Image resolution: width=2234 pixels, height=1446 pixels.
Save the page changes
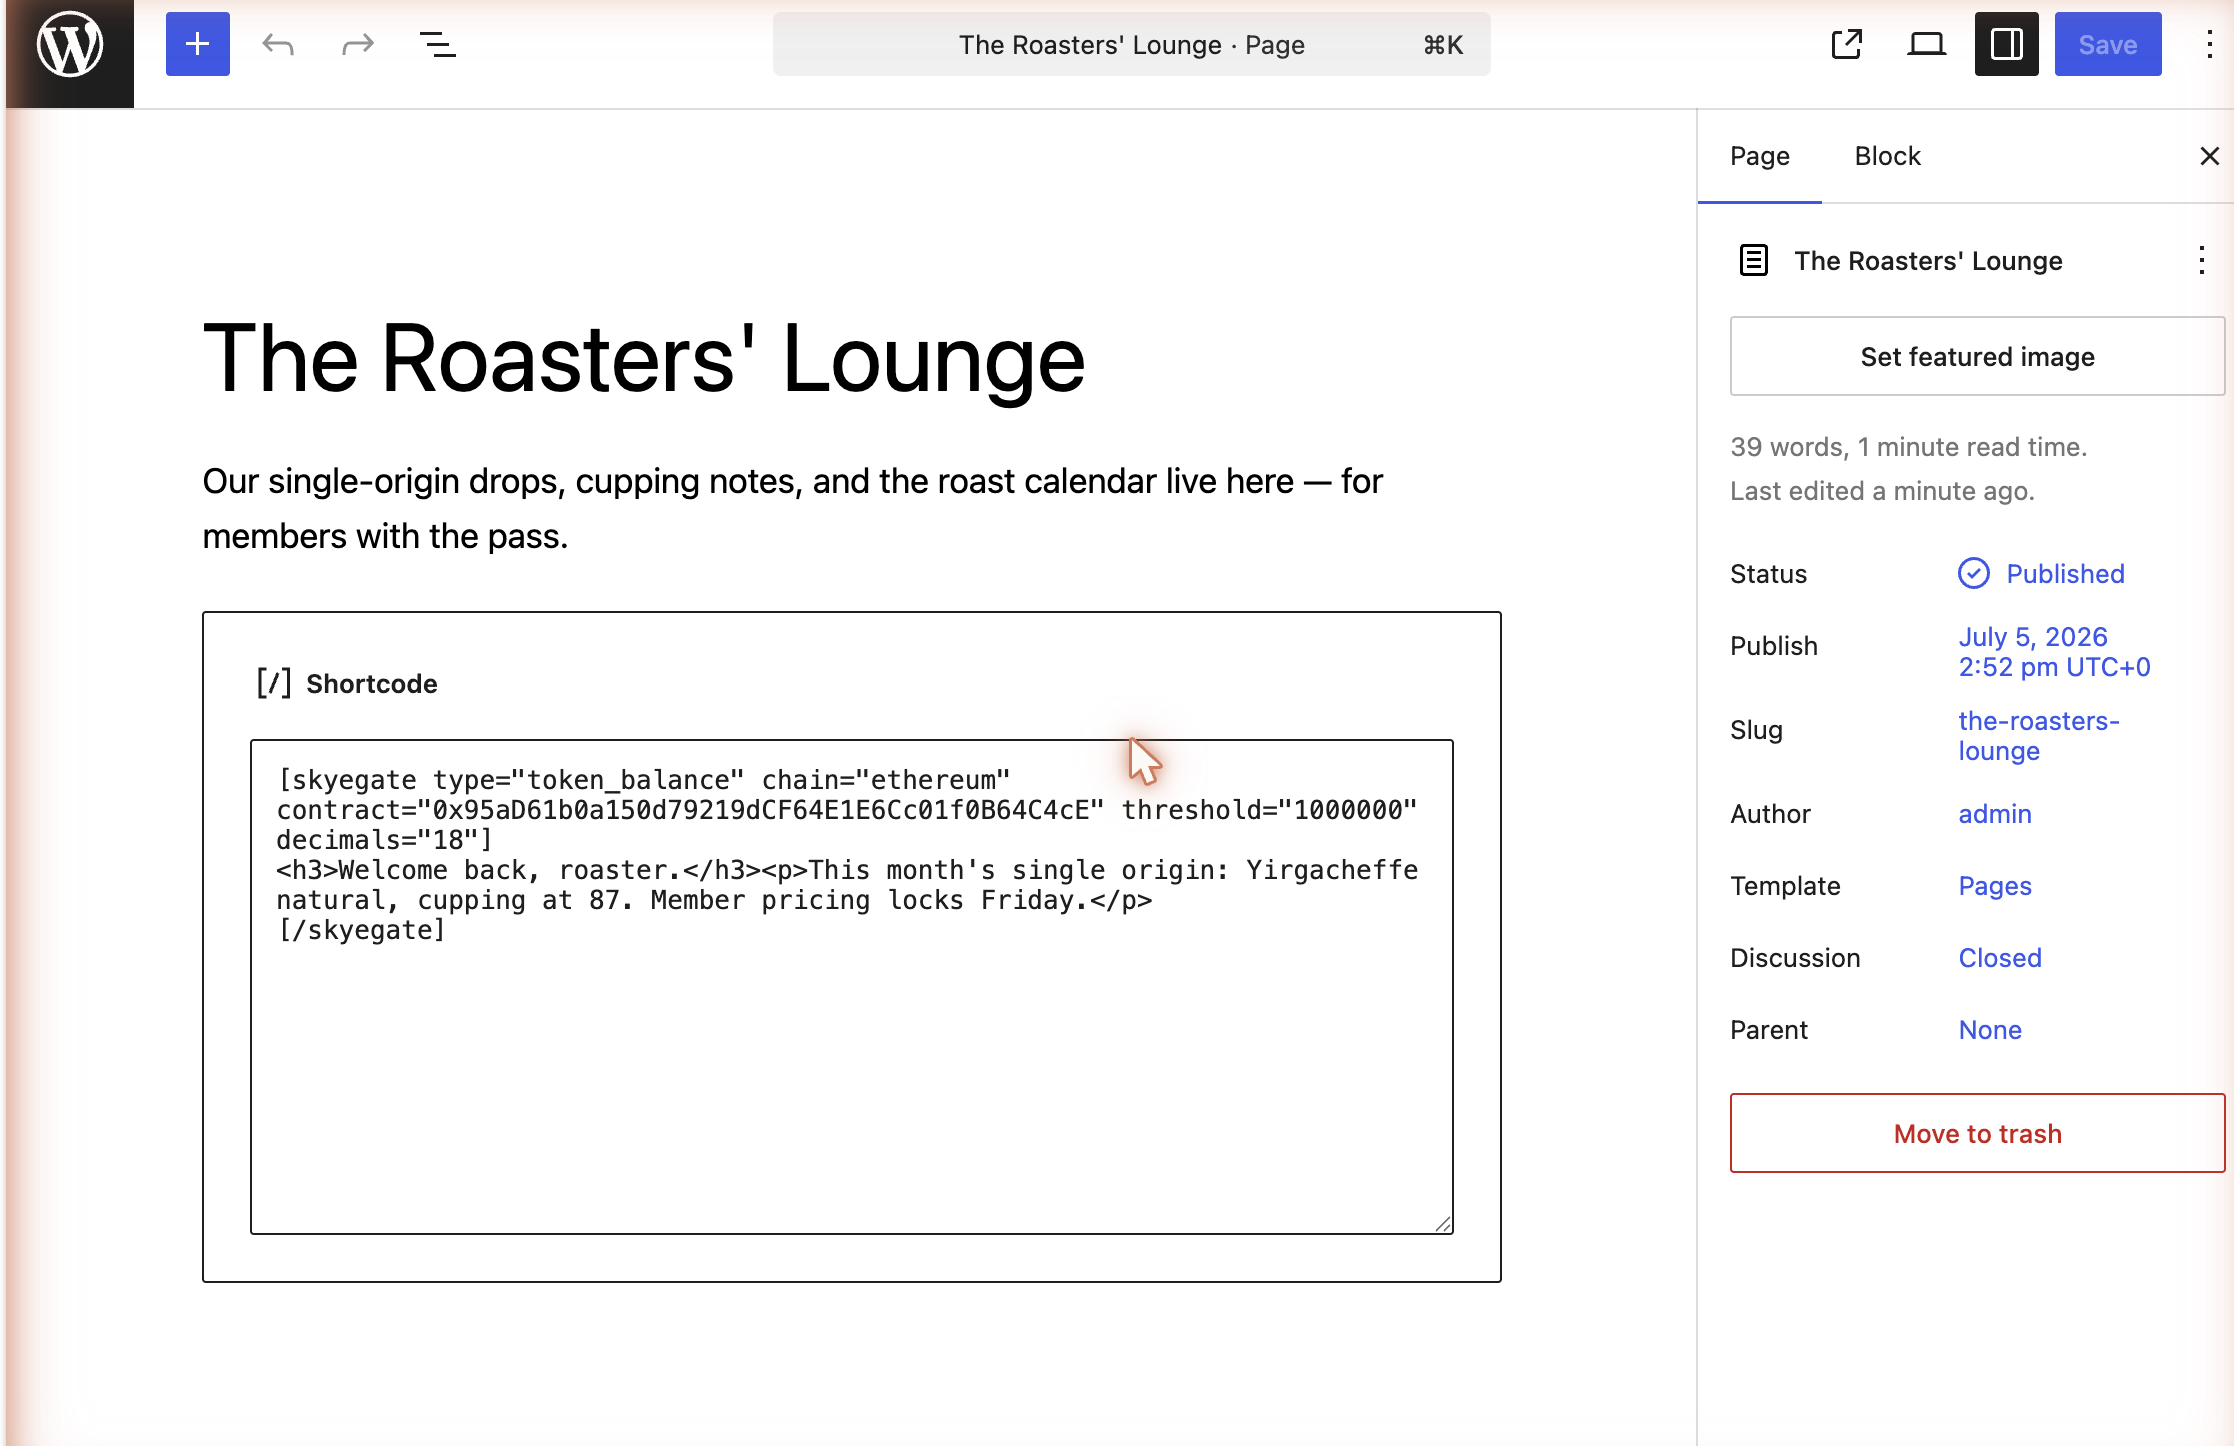click(x=2108, y=44)
